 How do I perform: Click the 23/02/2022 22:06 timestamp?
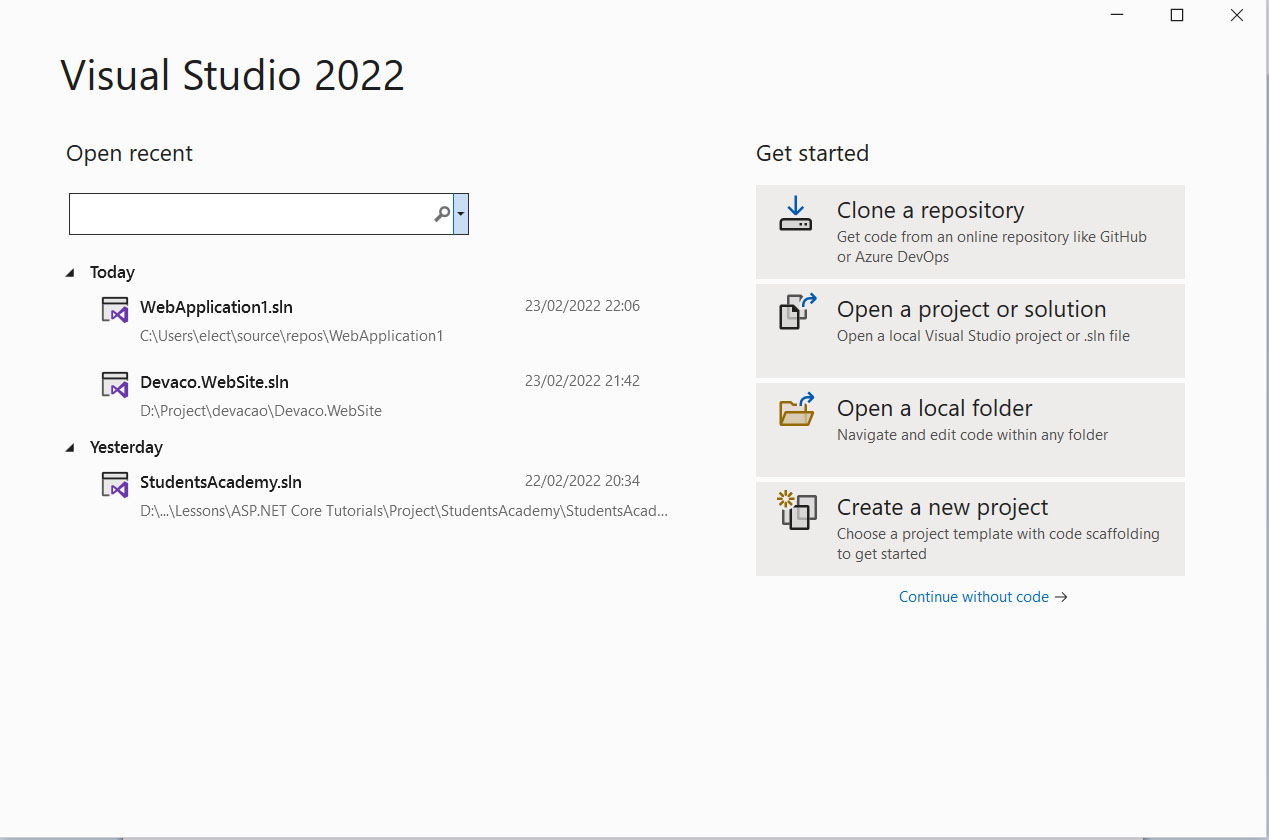coord(582,306)
